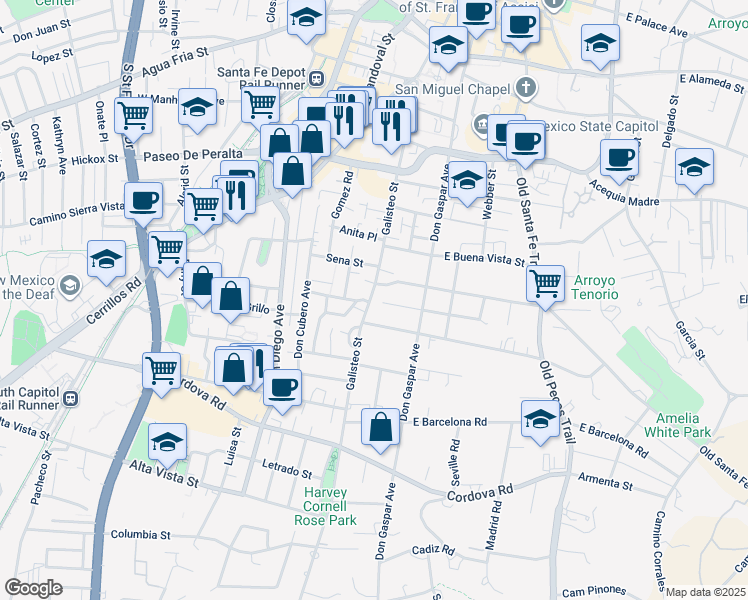The width and height of the screenshot is (748, 600).
Task: Open the school marker beside Webber St
Action: [468, 183]
